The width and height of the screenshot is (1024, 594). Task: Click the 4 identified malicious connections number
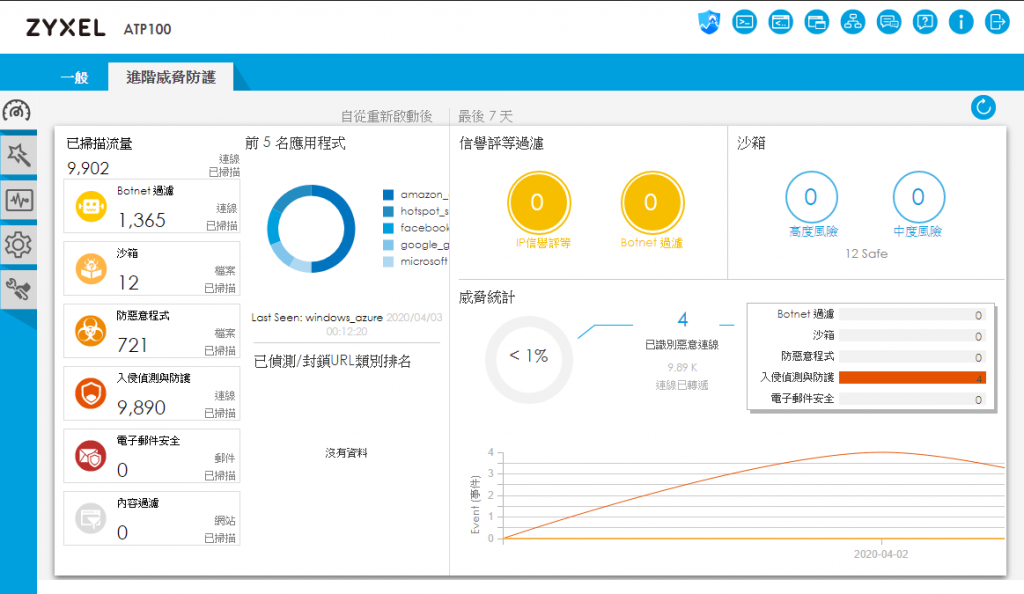[682, 320]
